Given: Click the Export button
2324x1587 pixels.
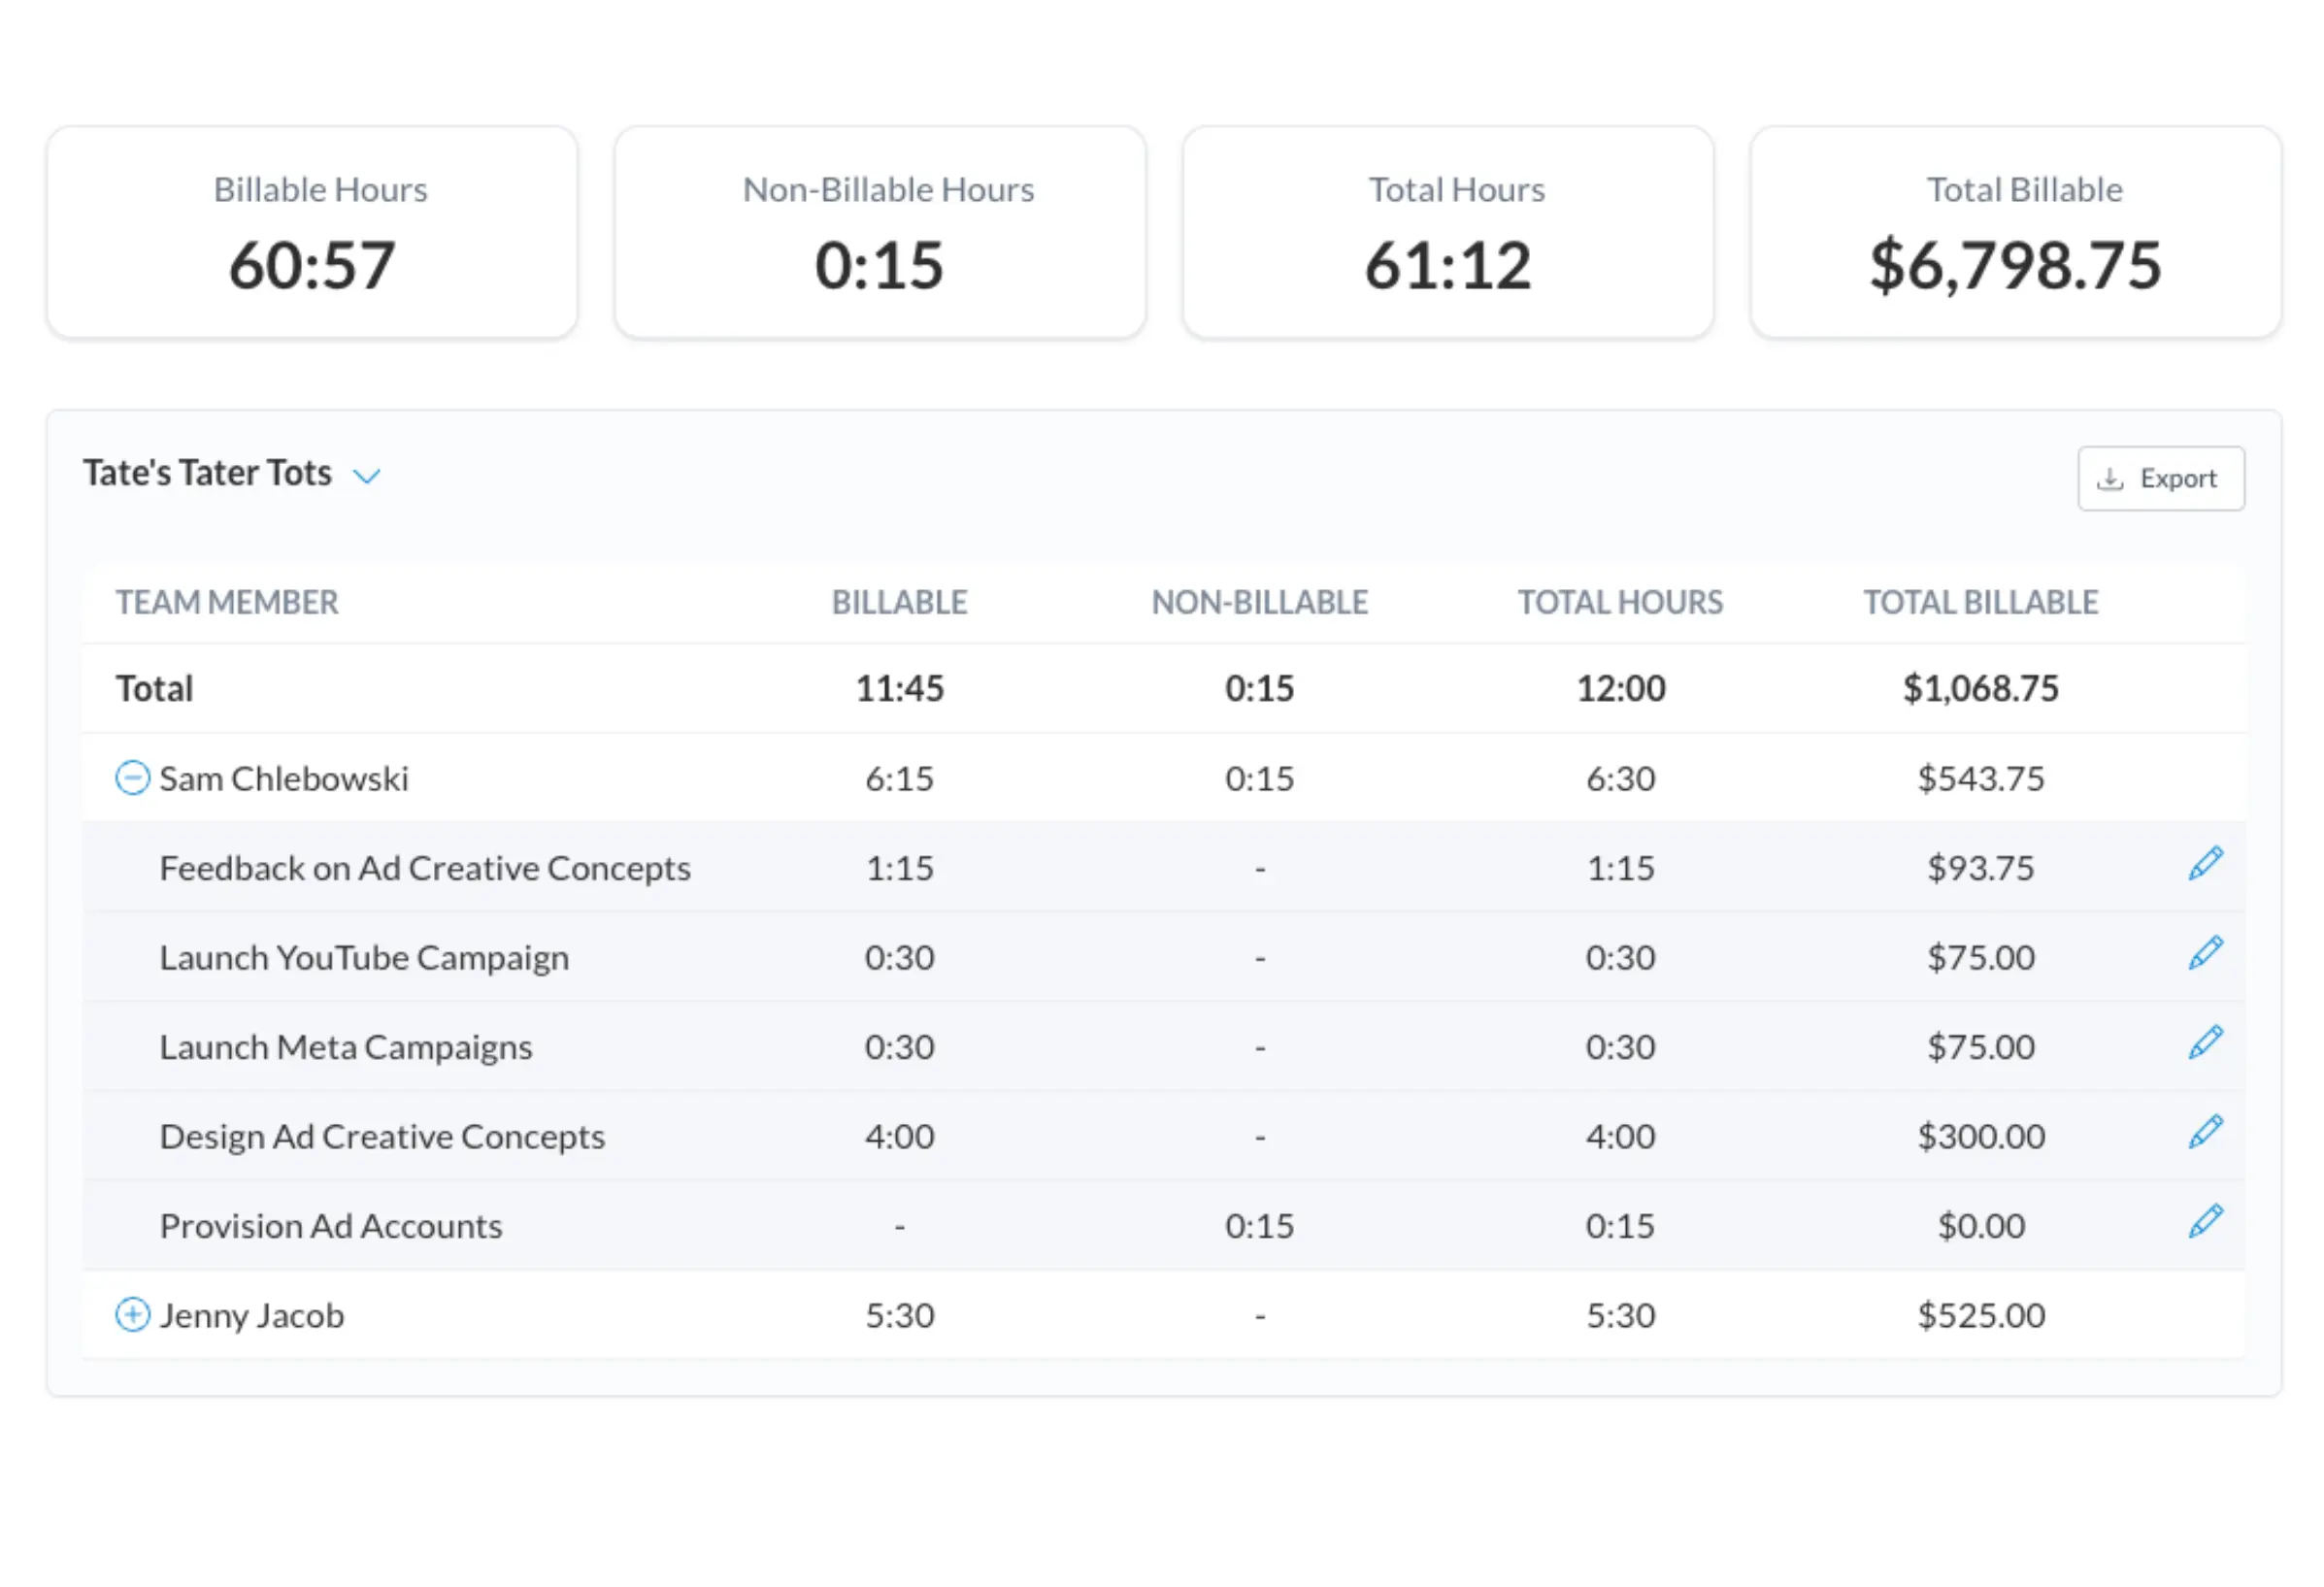Looking at the screenshot, I should 2160,479.
